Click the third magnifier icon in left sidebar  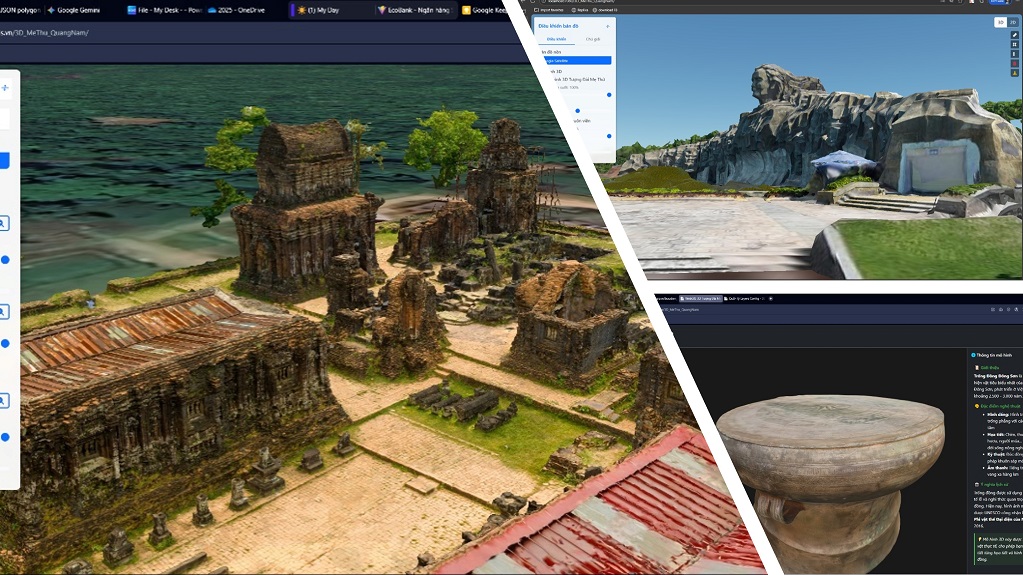tap(3, 400)
